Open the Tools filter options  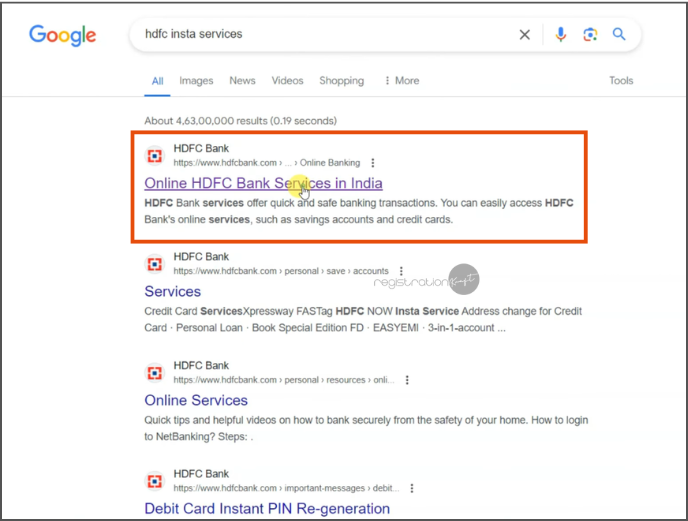point(621,81)
